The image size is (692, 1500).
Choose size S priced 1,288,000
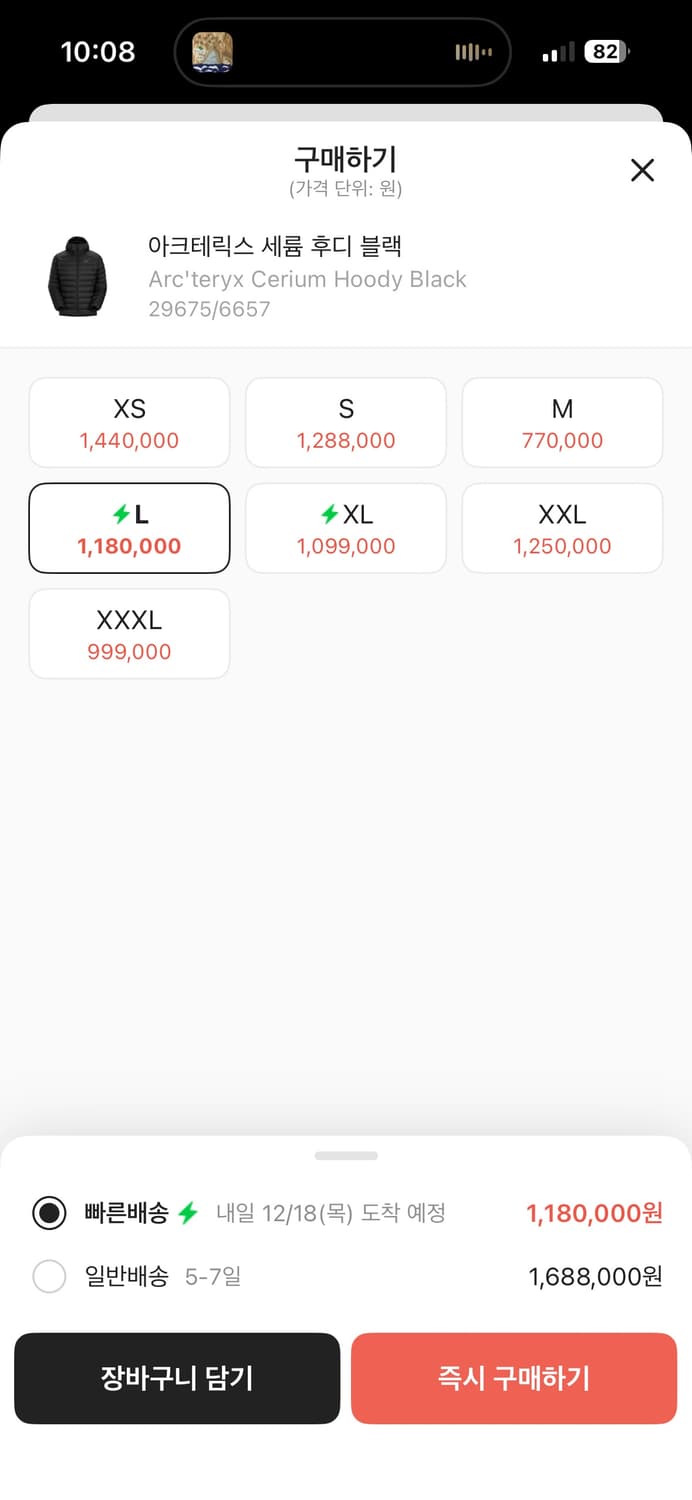[x=346, y=423]
